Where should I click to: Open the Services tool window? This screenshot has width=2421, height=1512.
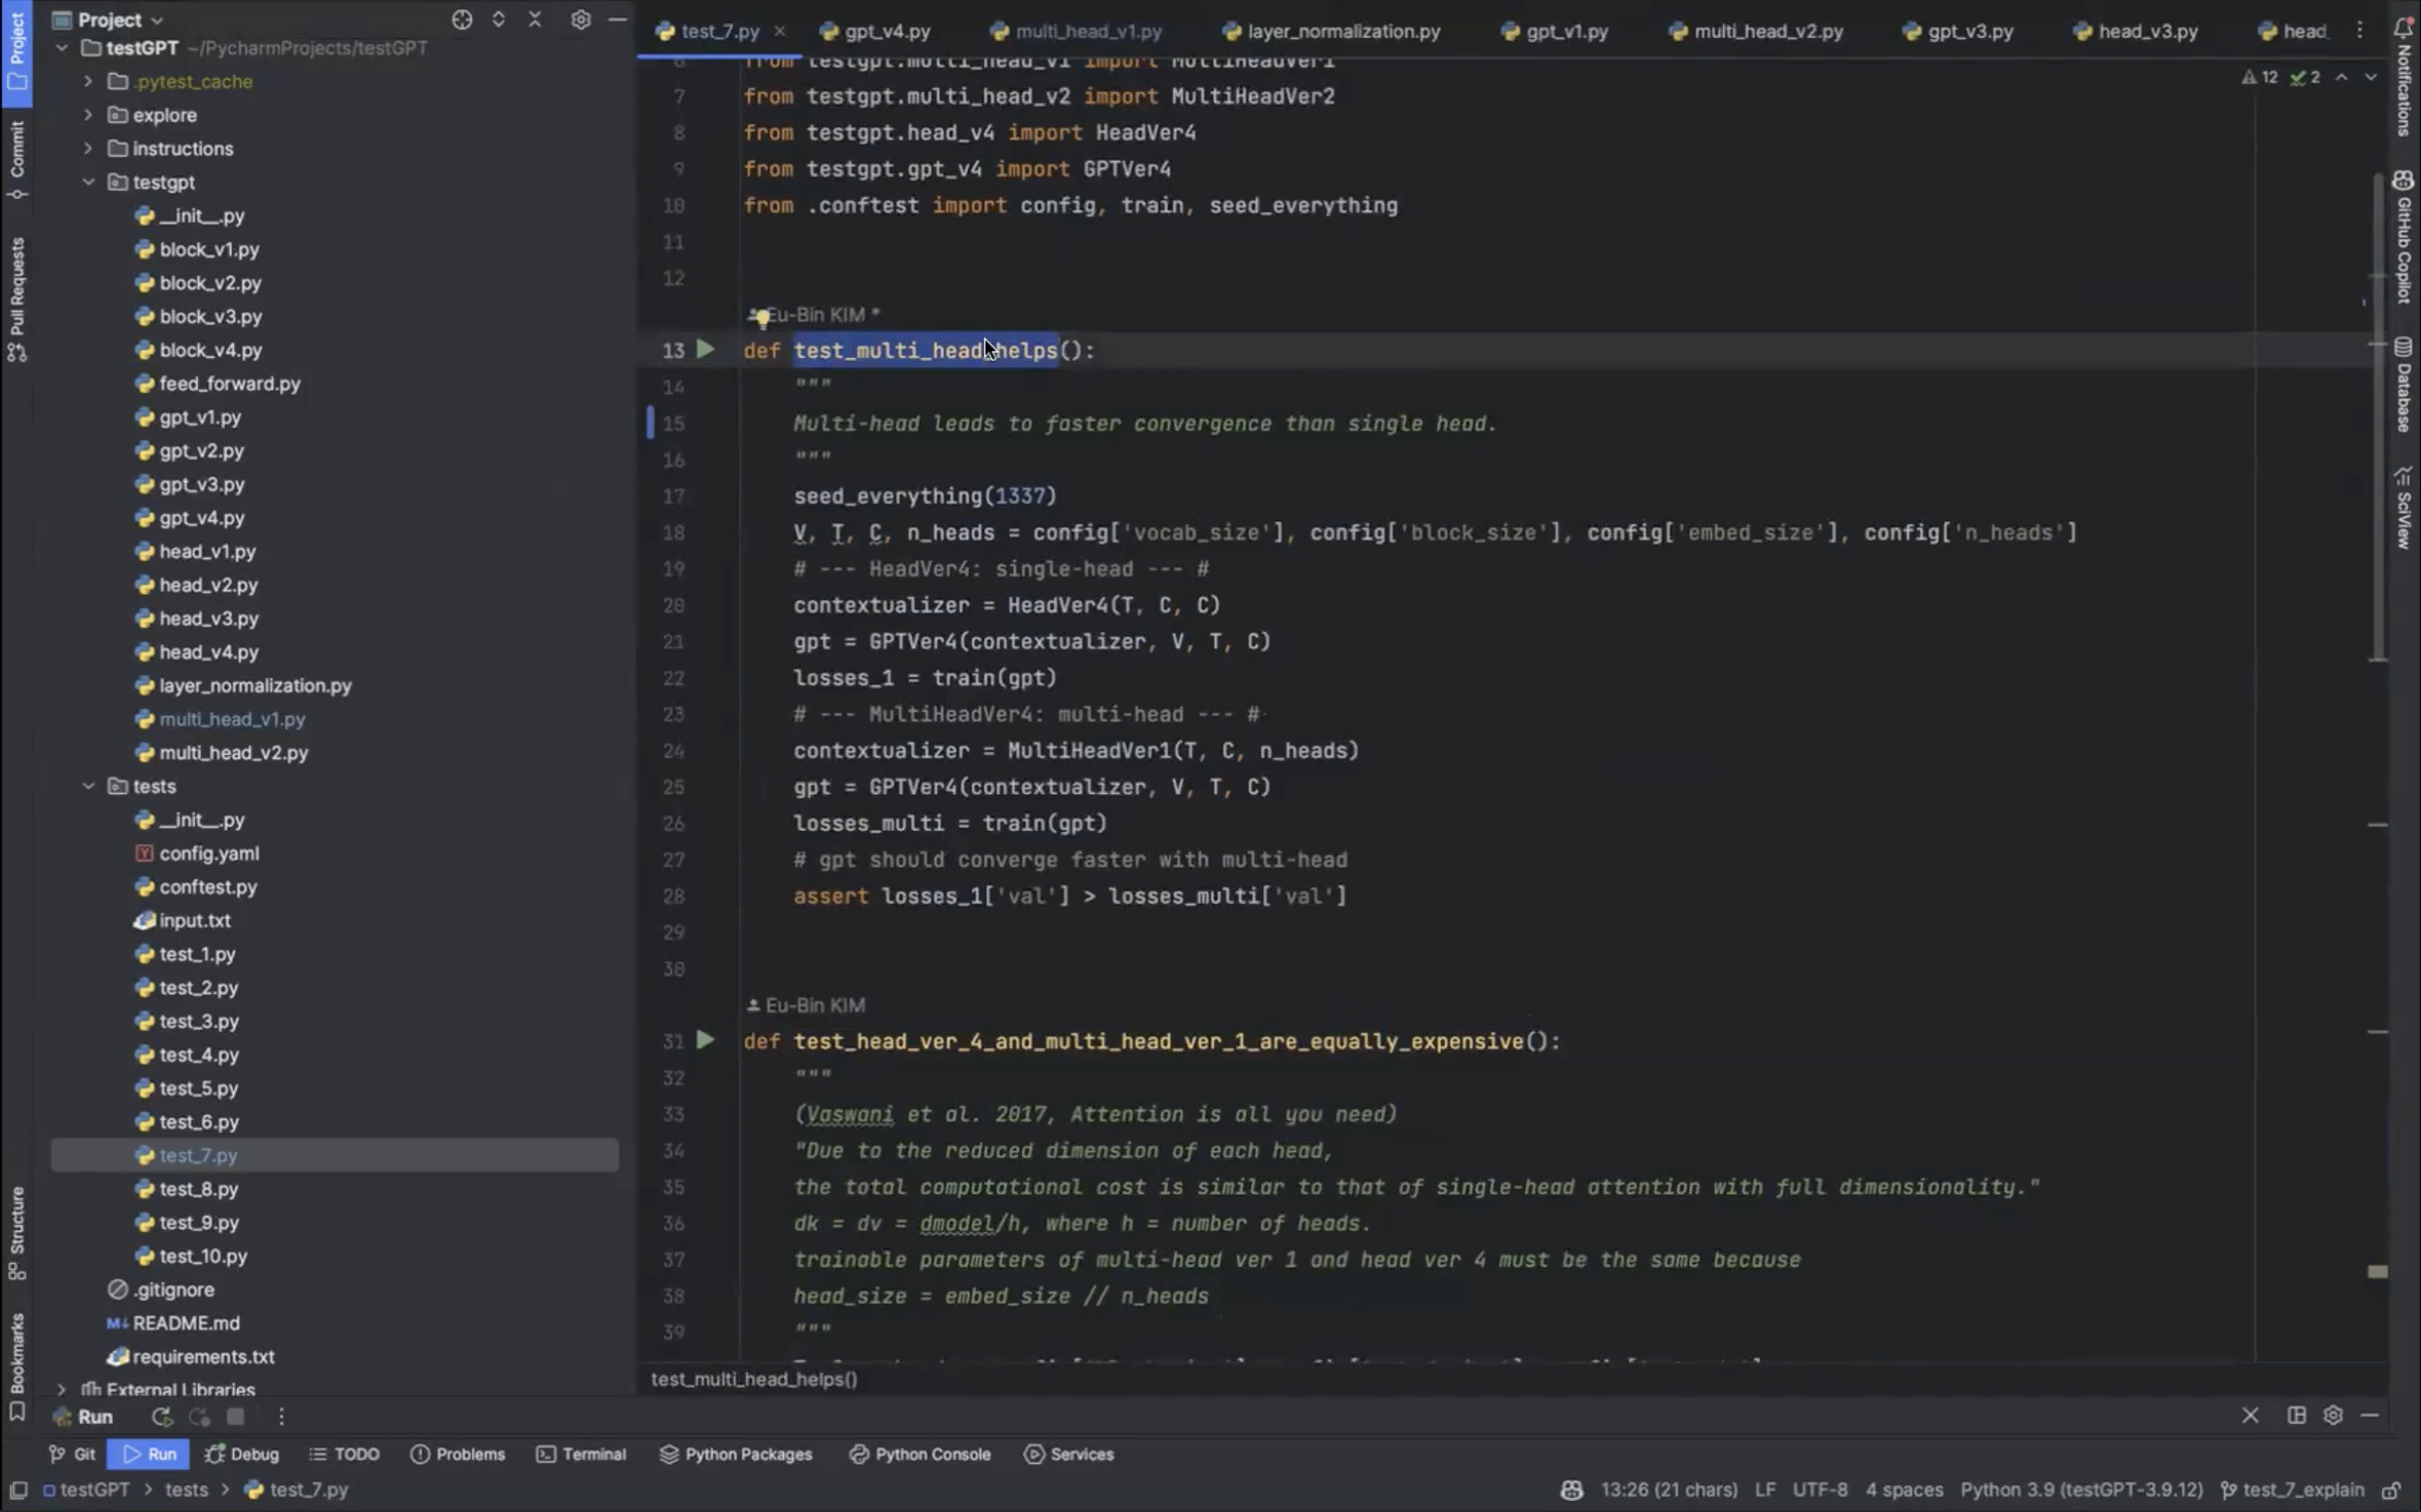pos(1069,1454)
